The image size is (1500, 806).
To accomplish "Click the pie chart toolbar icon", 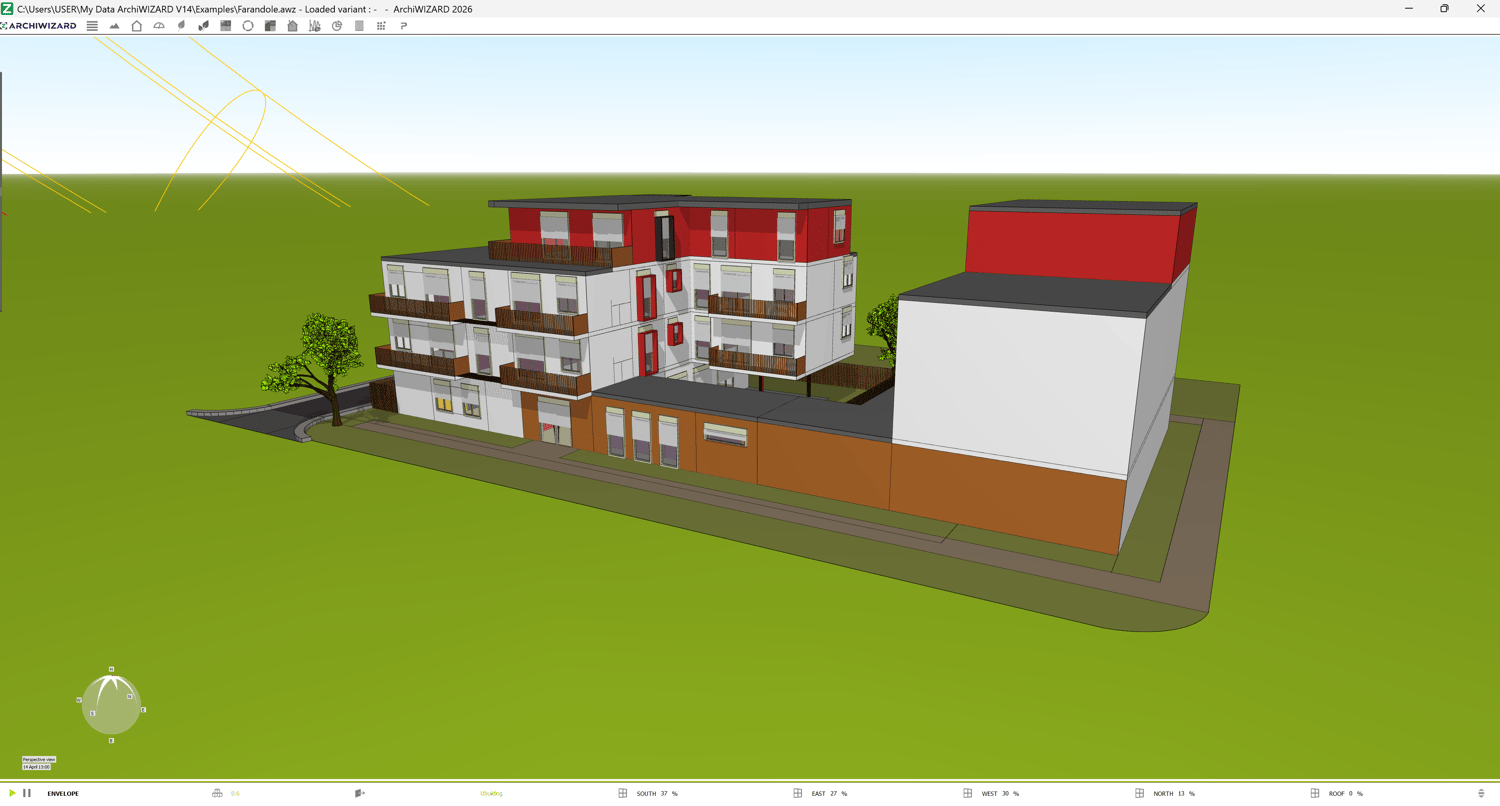I will [x=337, y=26].
